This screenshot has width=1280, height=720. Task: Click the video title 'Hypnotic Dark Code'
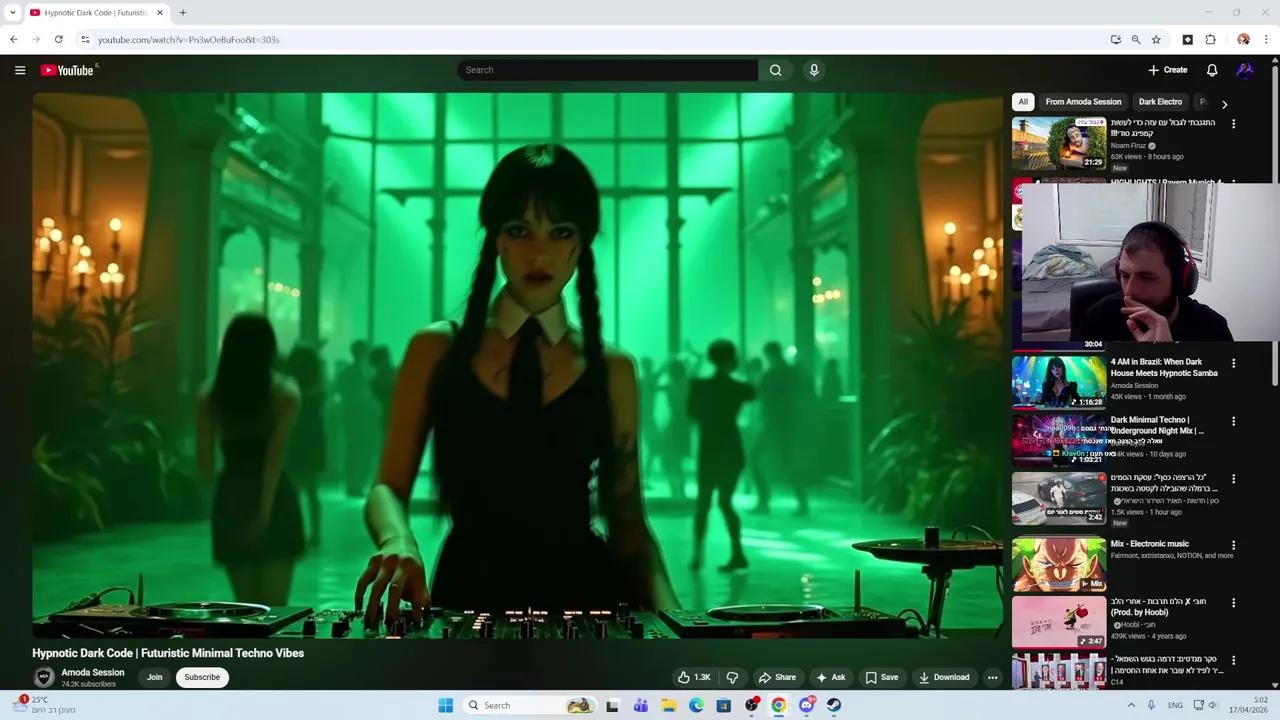tap(168, 653)
